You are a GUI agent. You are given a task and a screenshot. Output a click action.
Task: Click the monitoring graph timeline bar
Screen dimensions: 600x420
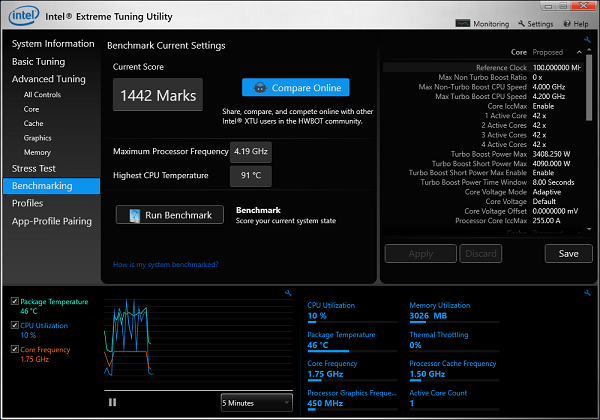pyautogui.click(x=198, y=391)
